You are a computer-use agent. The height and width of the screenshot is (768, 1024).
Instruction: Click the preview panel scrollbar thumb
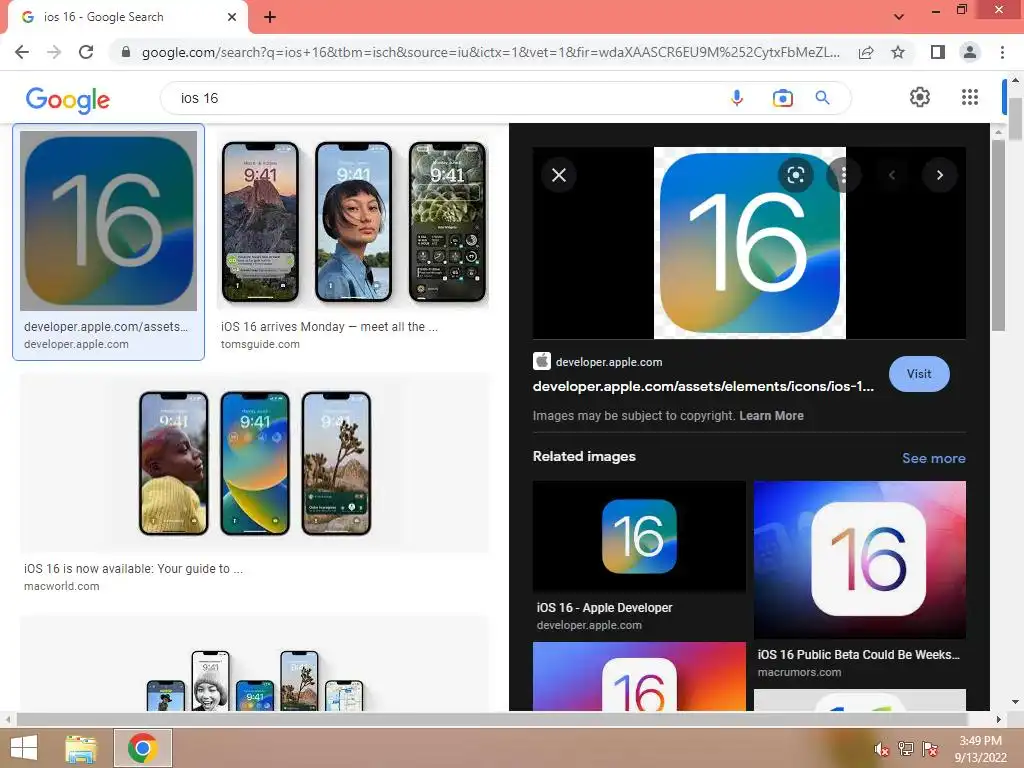point(998,236)
